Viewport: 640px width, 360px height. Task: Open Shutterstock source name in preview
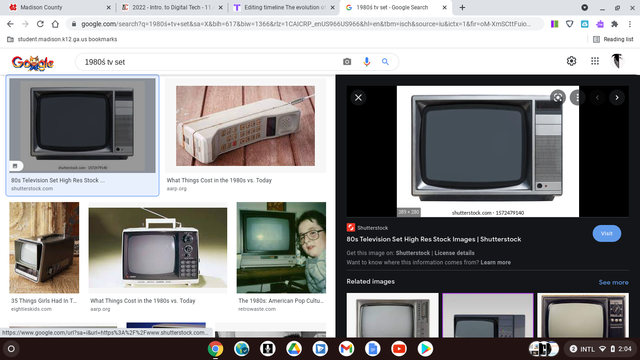tap(372, 228)
